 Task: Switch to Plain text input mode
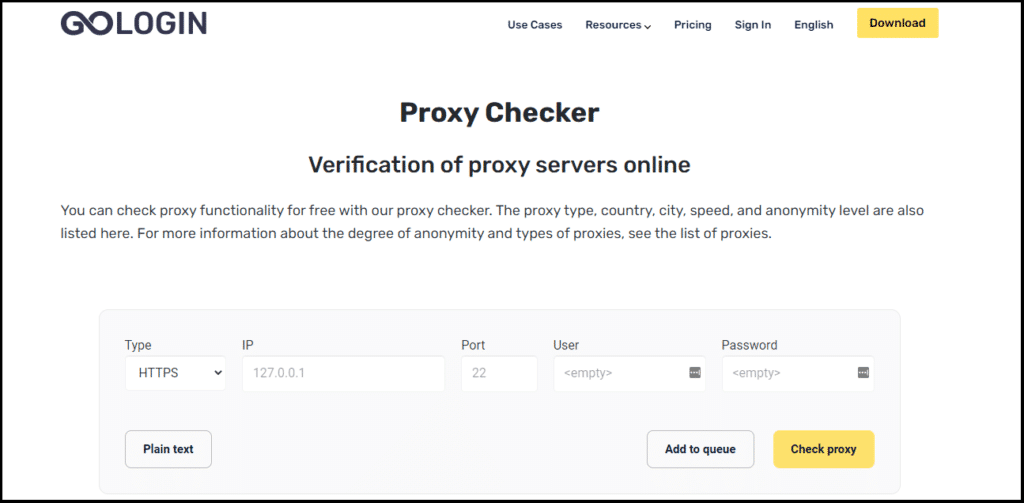[x=168, y=449]
